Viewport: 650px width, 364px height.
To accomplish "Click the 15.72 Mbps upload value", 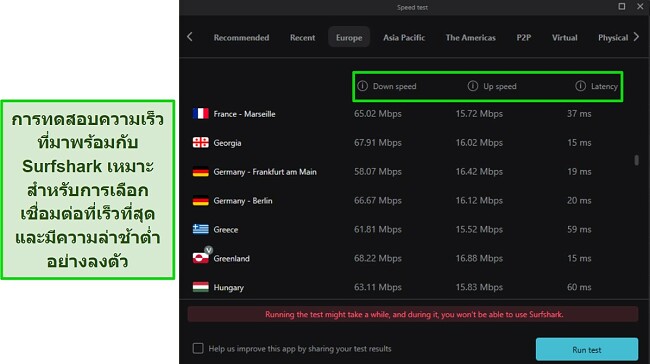I will [x=479, y=114].
